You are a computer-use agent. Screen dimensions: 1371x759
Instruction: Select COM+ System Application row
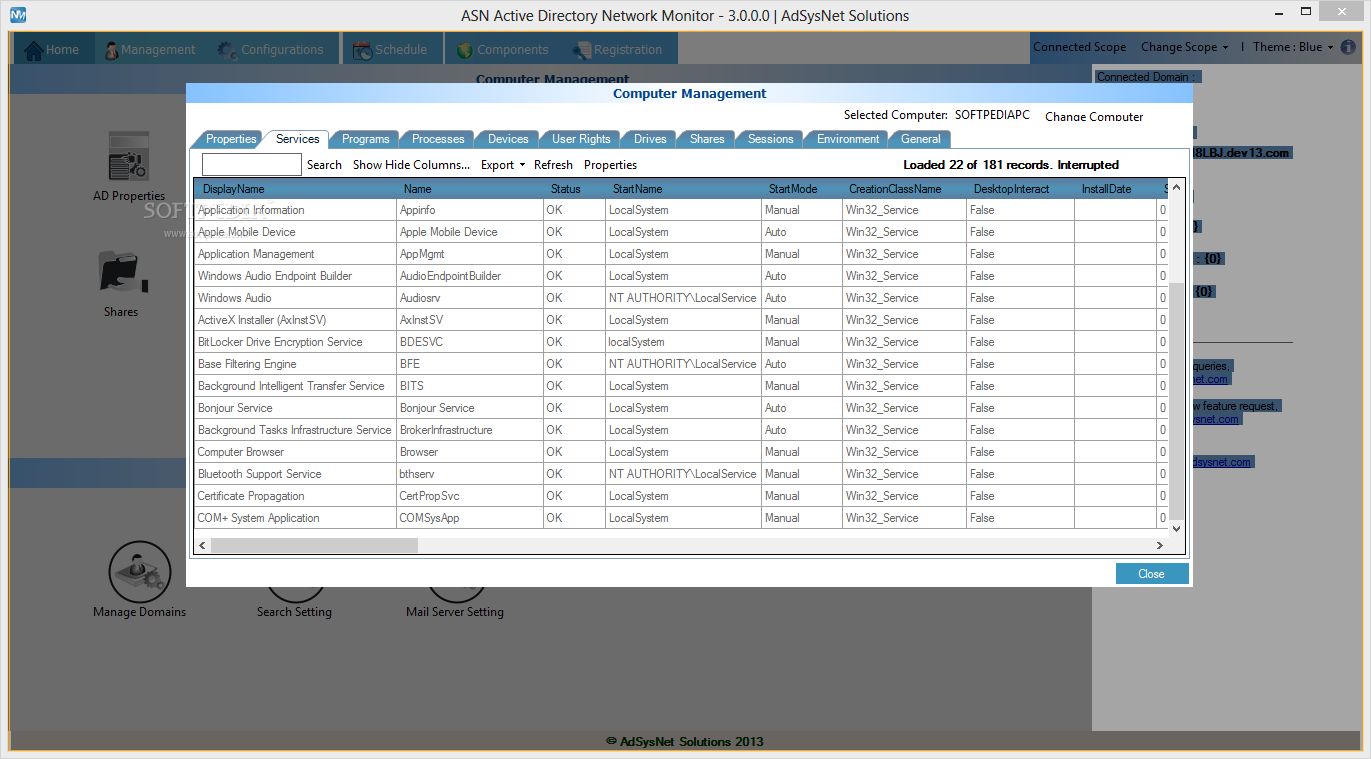pos(680,518)
